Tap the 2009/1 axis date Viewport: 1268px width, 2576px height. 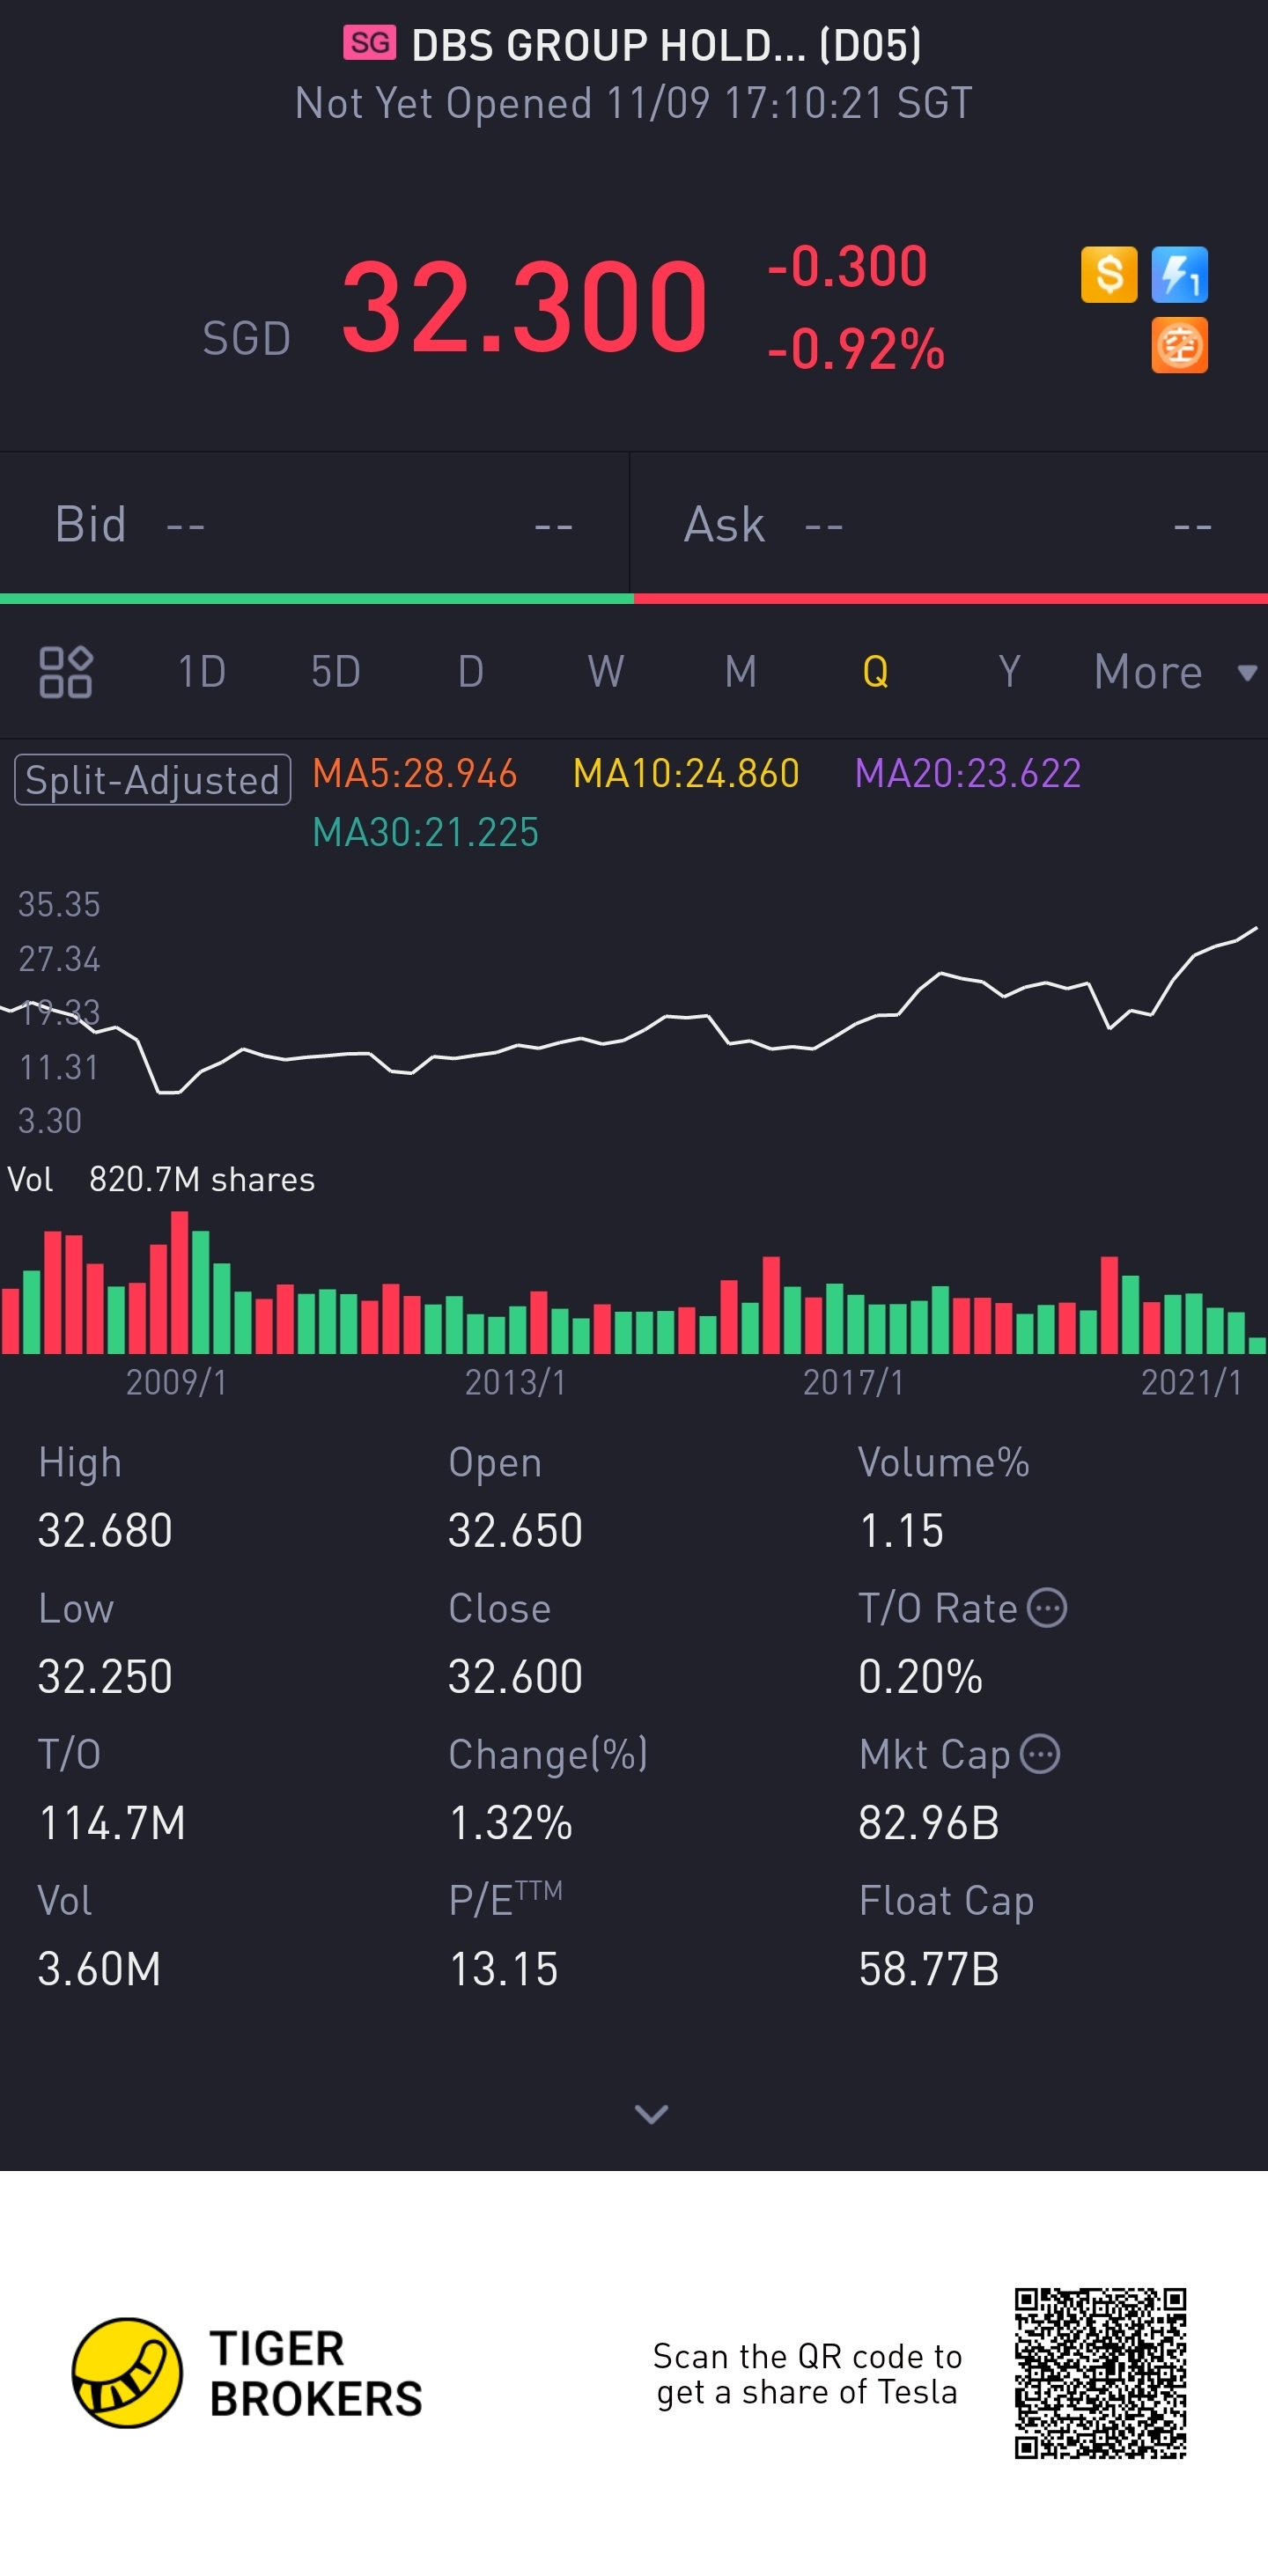click(x=176, y=1382)
